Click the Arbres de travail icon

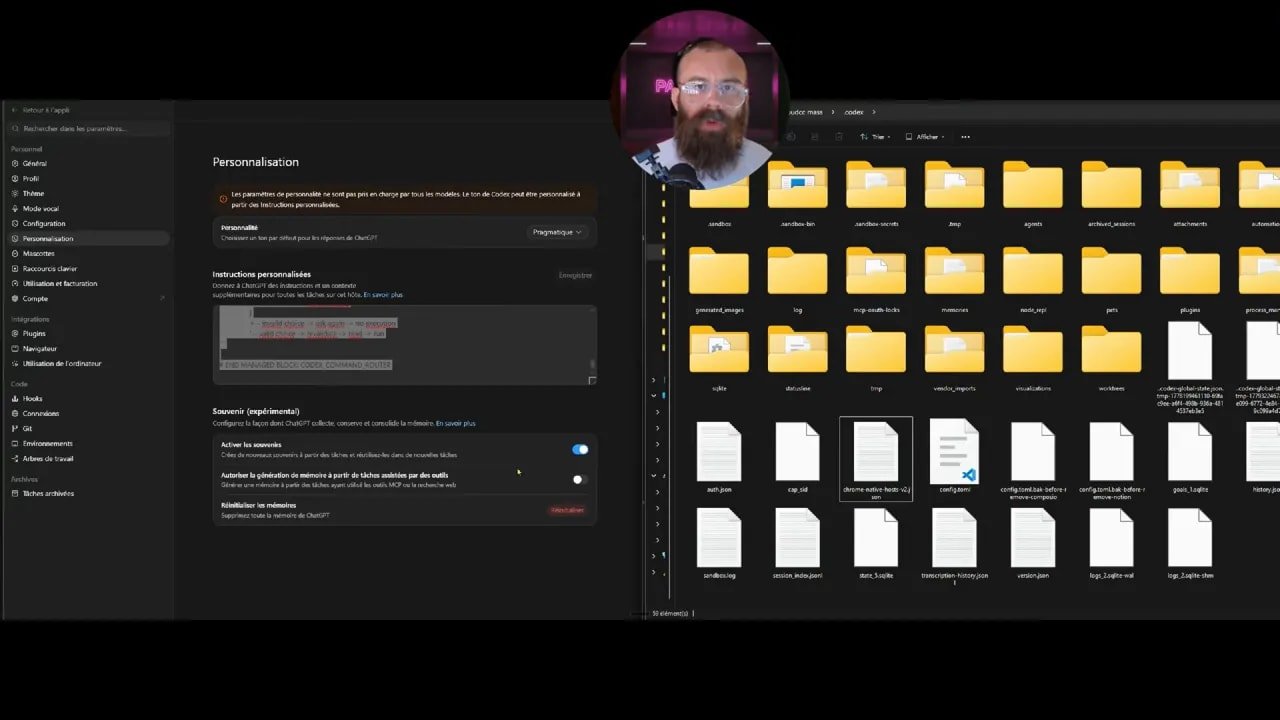(15, 458)
